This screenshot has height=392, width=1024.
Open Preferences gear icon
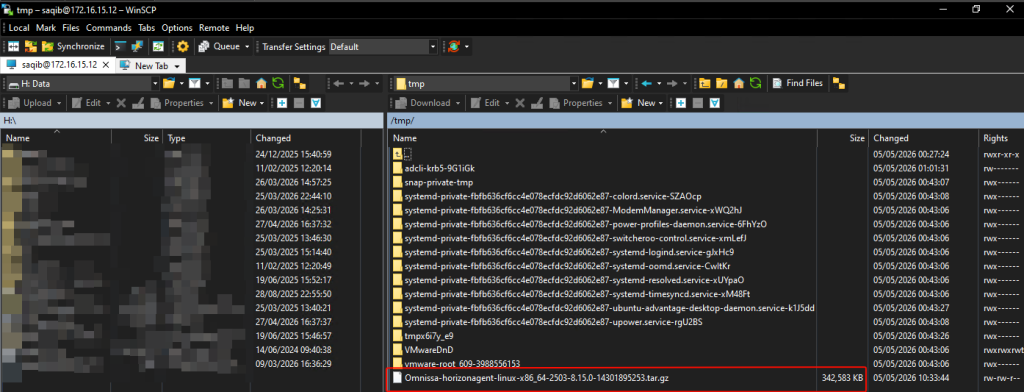[183, 46]
